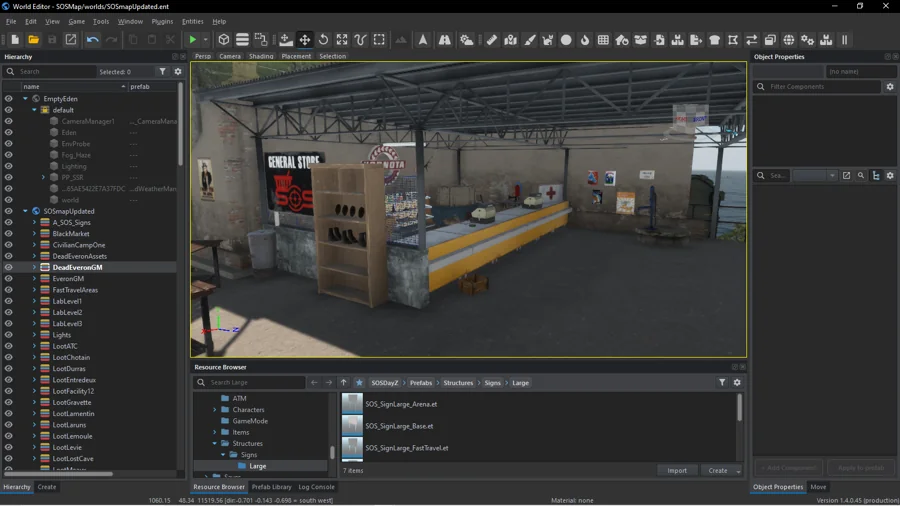Select the Move tool with four arrows

(x=305, y=40)
